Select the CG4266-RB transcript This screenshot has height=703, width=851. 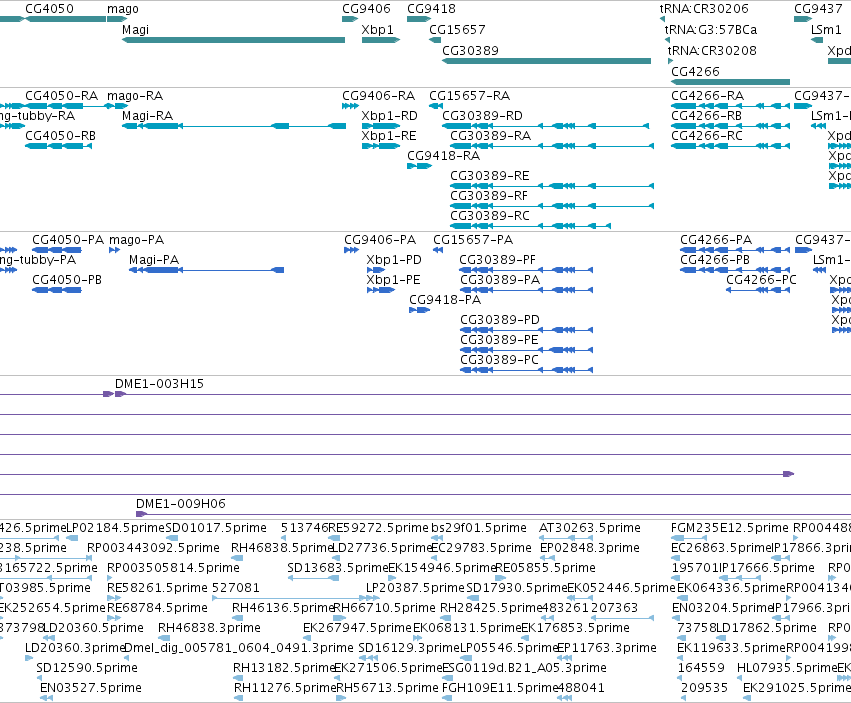(731, 126)
